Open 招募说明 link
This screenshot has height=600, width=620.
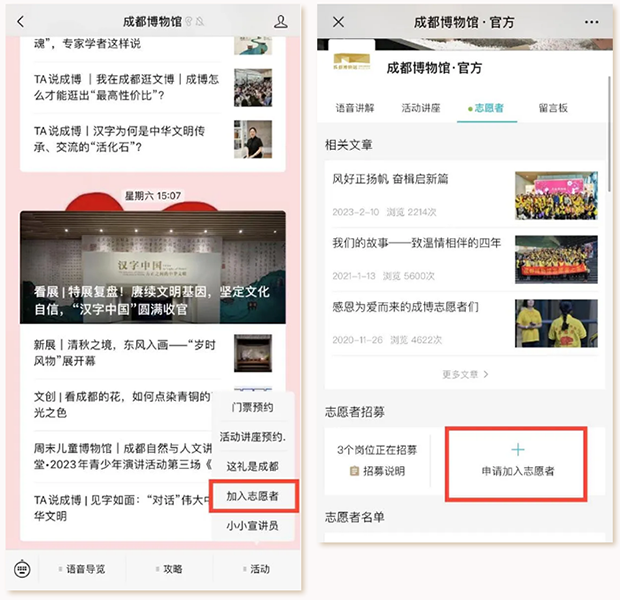pyautogui.click(x=378, y=471)
